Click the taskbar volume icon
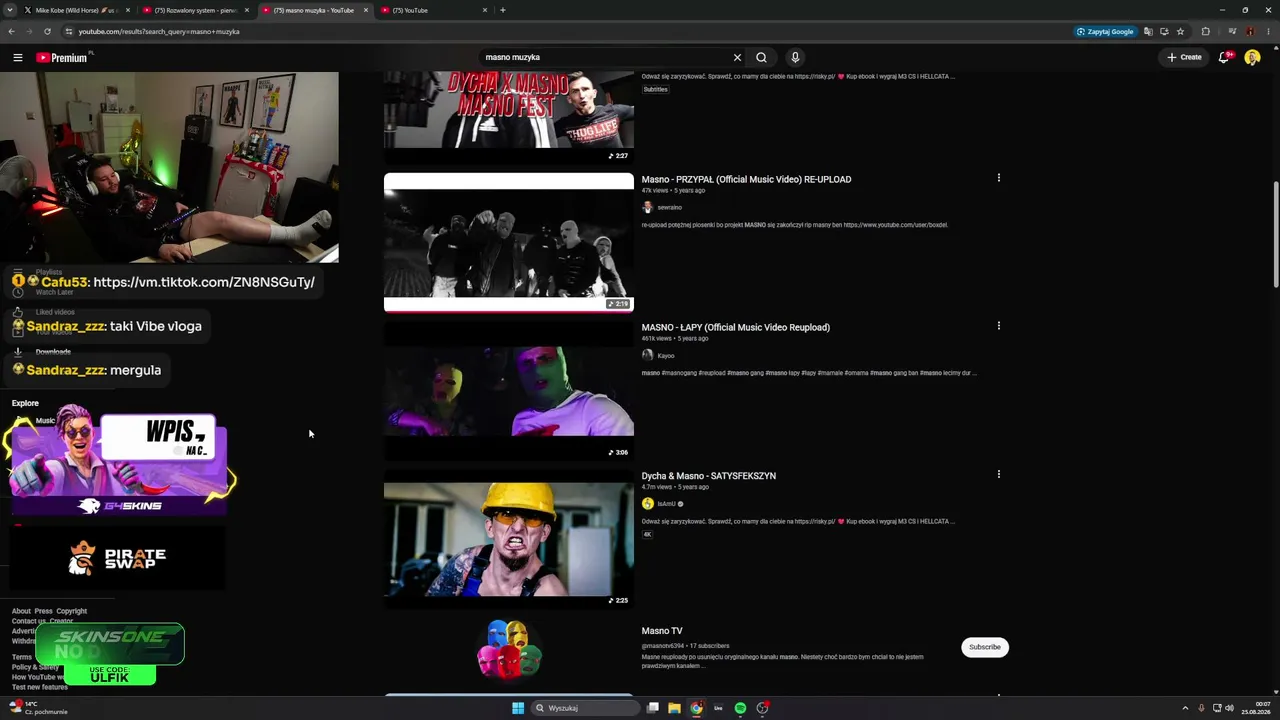1280x720 pixels. point(1229,708)
